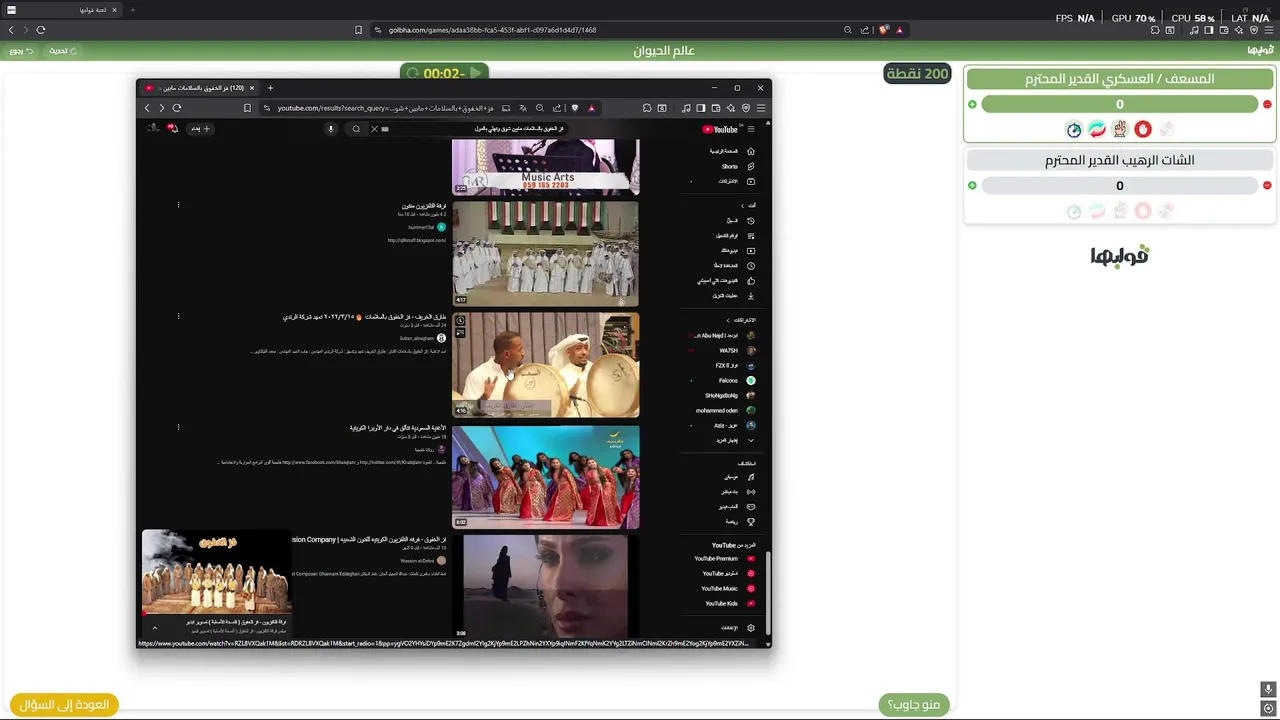1280x720 pixels.
Task: Go back in the YouTube browser window
Action: tap(147, 108)
